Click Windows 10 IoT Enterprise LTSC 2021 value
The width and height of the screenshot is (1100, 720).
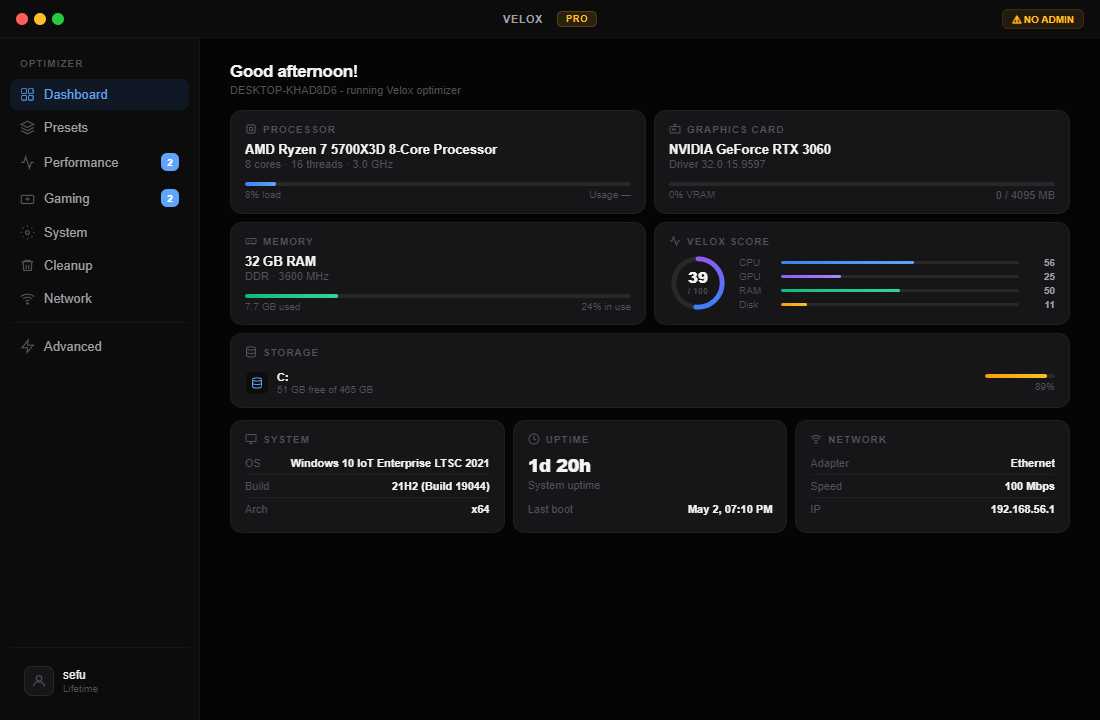click(389, 463)
